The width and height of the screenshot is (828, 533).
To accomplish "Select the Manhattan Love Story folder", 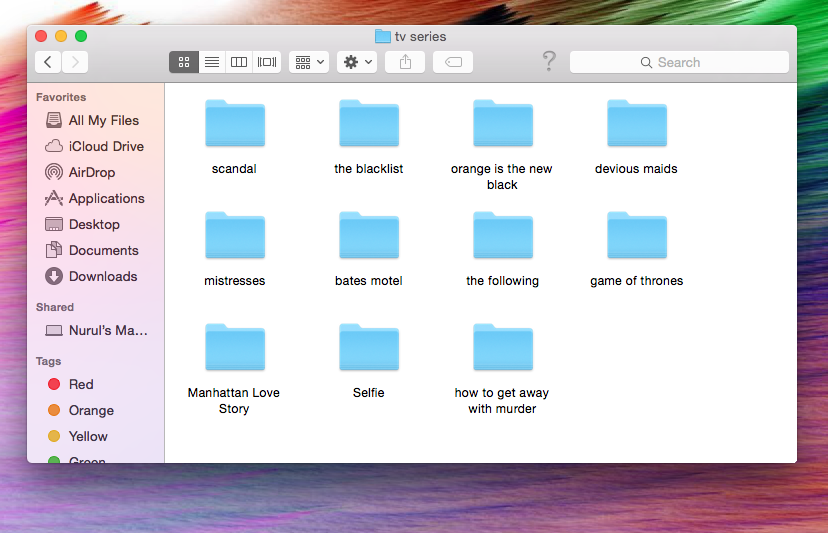I will click(x=235, y=347).
